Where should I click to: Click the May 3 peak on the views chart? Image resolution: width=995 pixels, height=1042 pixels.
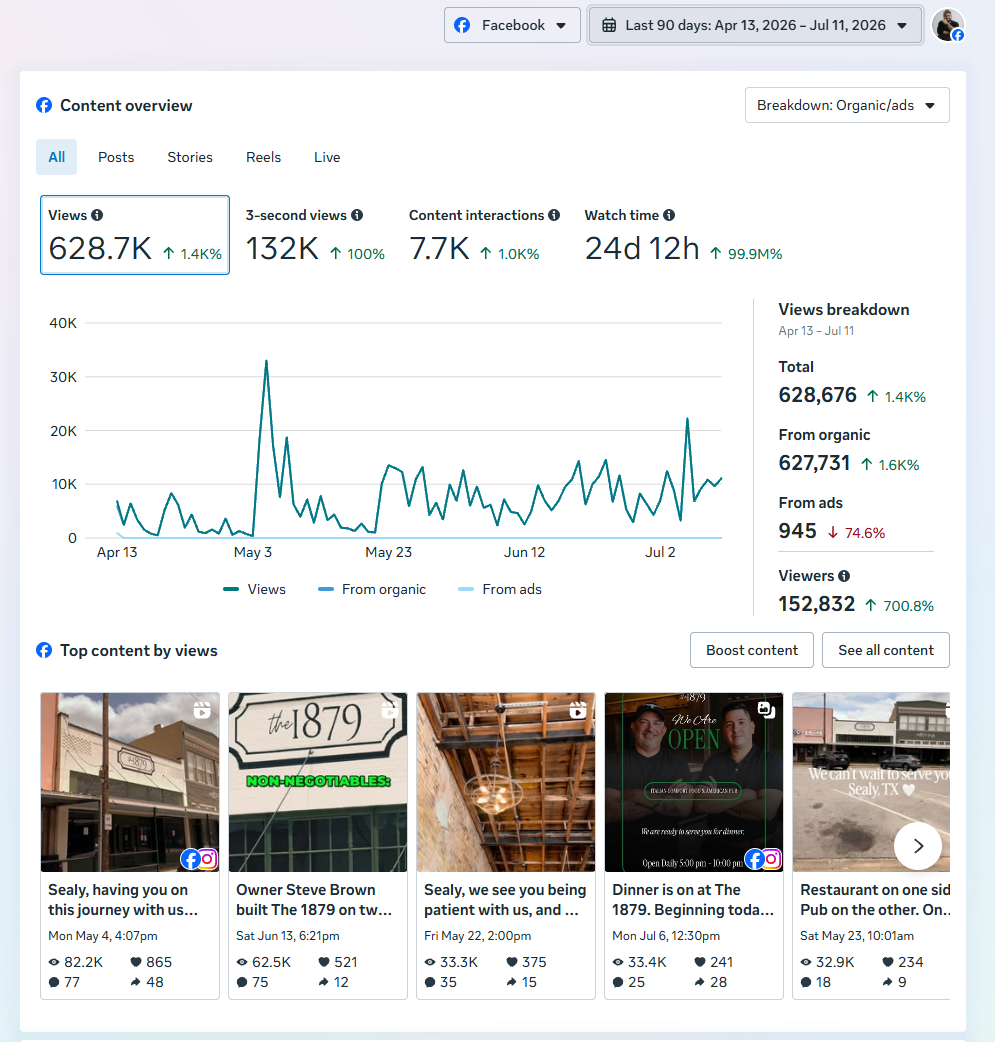[267, 362]
